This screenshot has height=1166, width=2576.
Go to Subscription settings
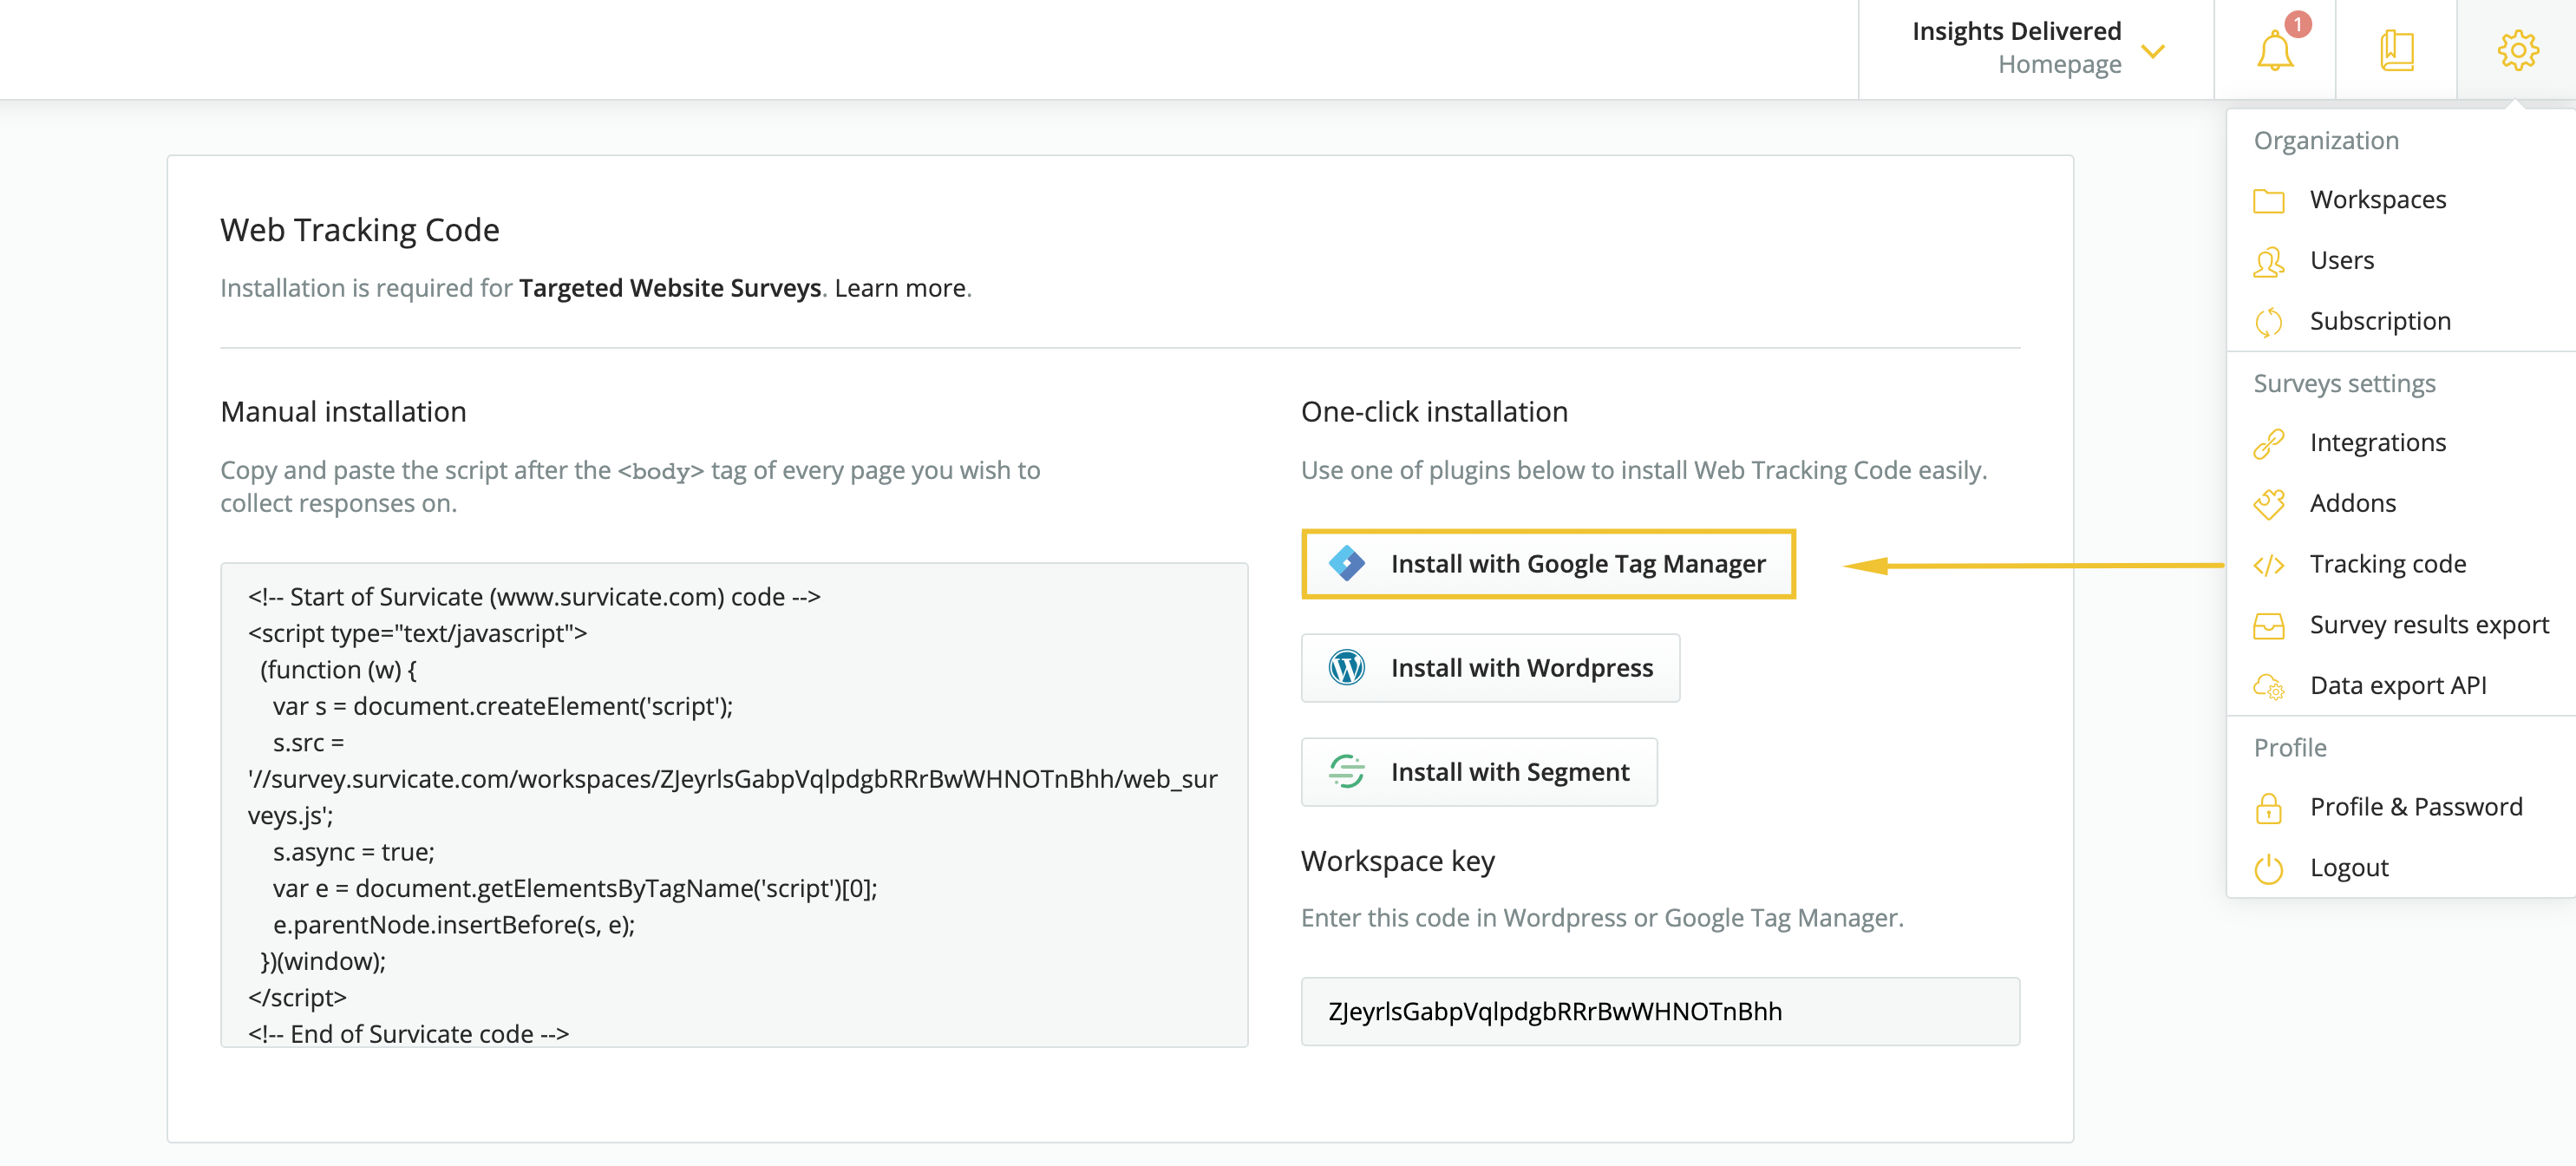pyautogui.click(x=2379, y=322)
